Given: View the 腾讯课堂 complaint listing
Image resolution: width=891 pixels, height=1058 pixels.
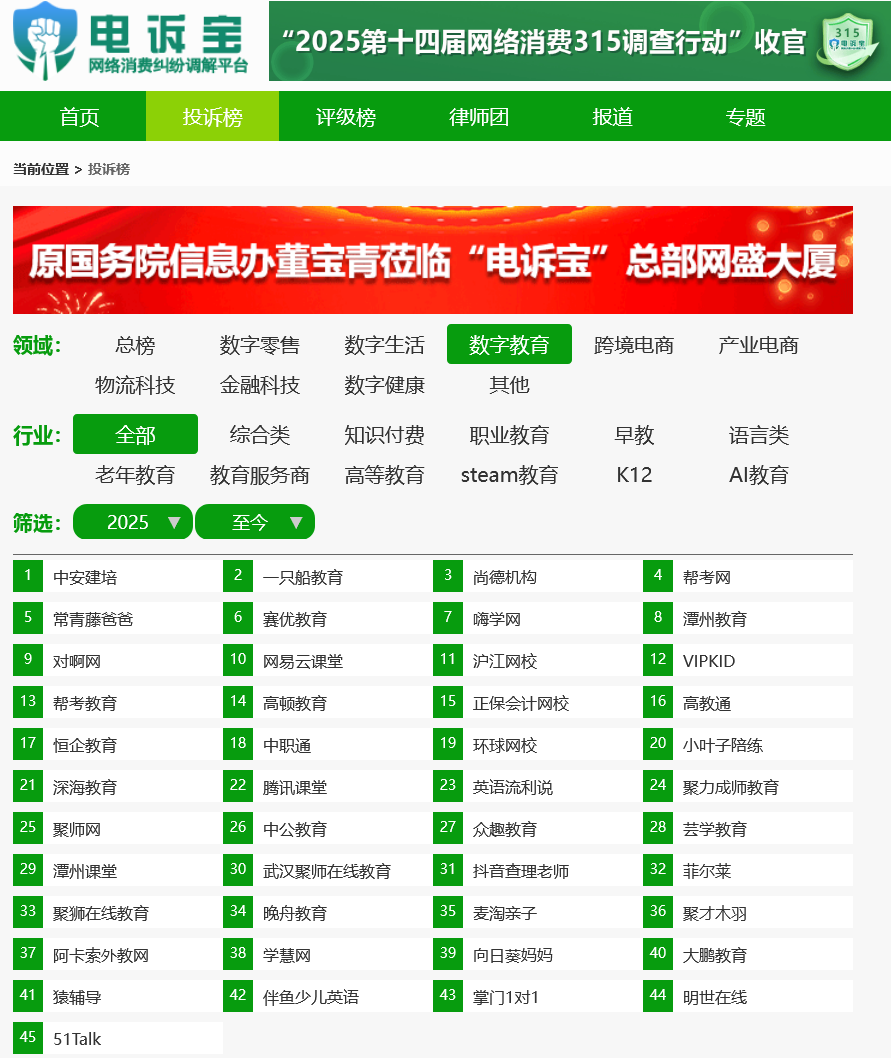Looking at the screenshot, I should click(295, 788).
